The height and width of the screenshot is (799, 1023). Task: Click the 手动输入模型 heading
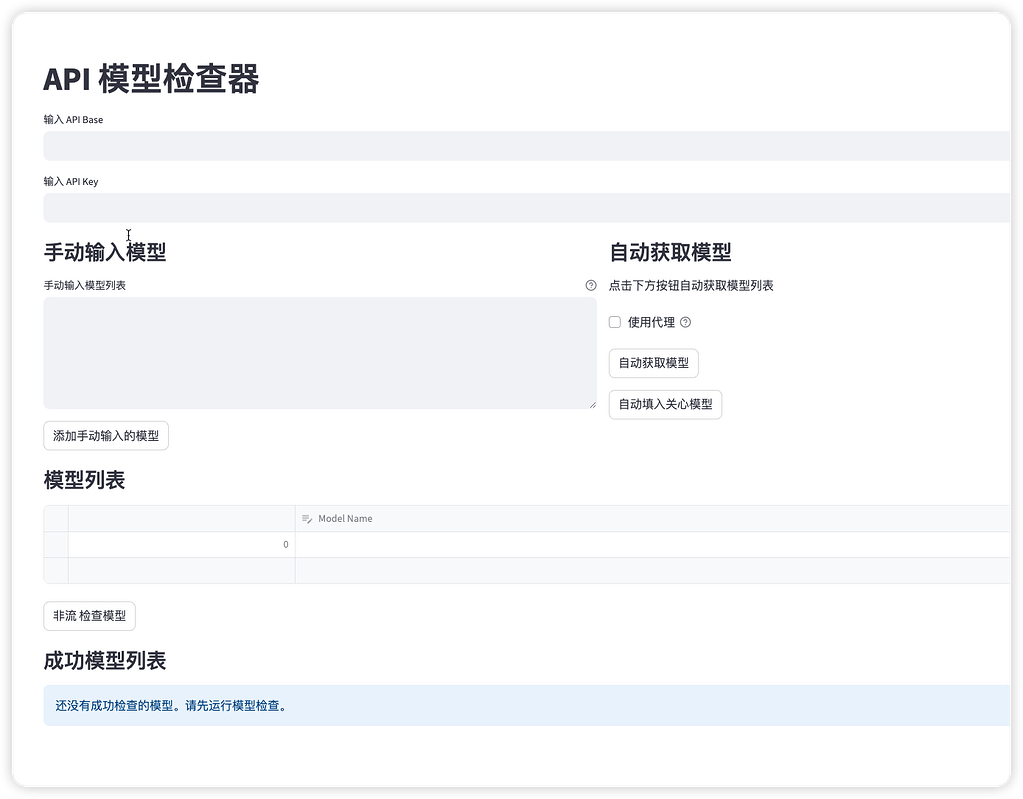[x=105, y=252]
